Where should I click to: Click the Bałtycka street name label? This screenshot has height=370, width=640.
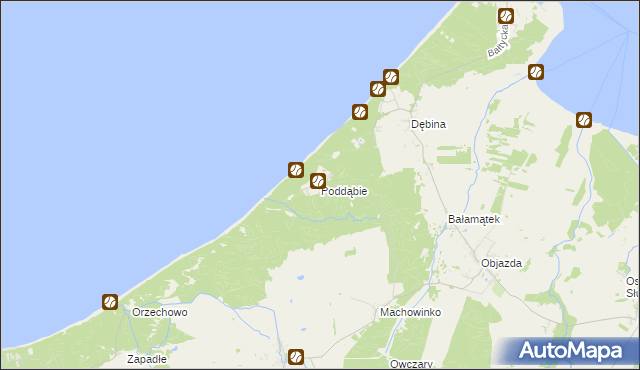pyautogui.click(x=498, y=41)
